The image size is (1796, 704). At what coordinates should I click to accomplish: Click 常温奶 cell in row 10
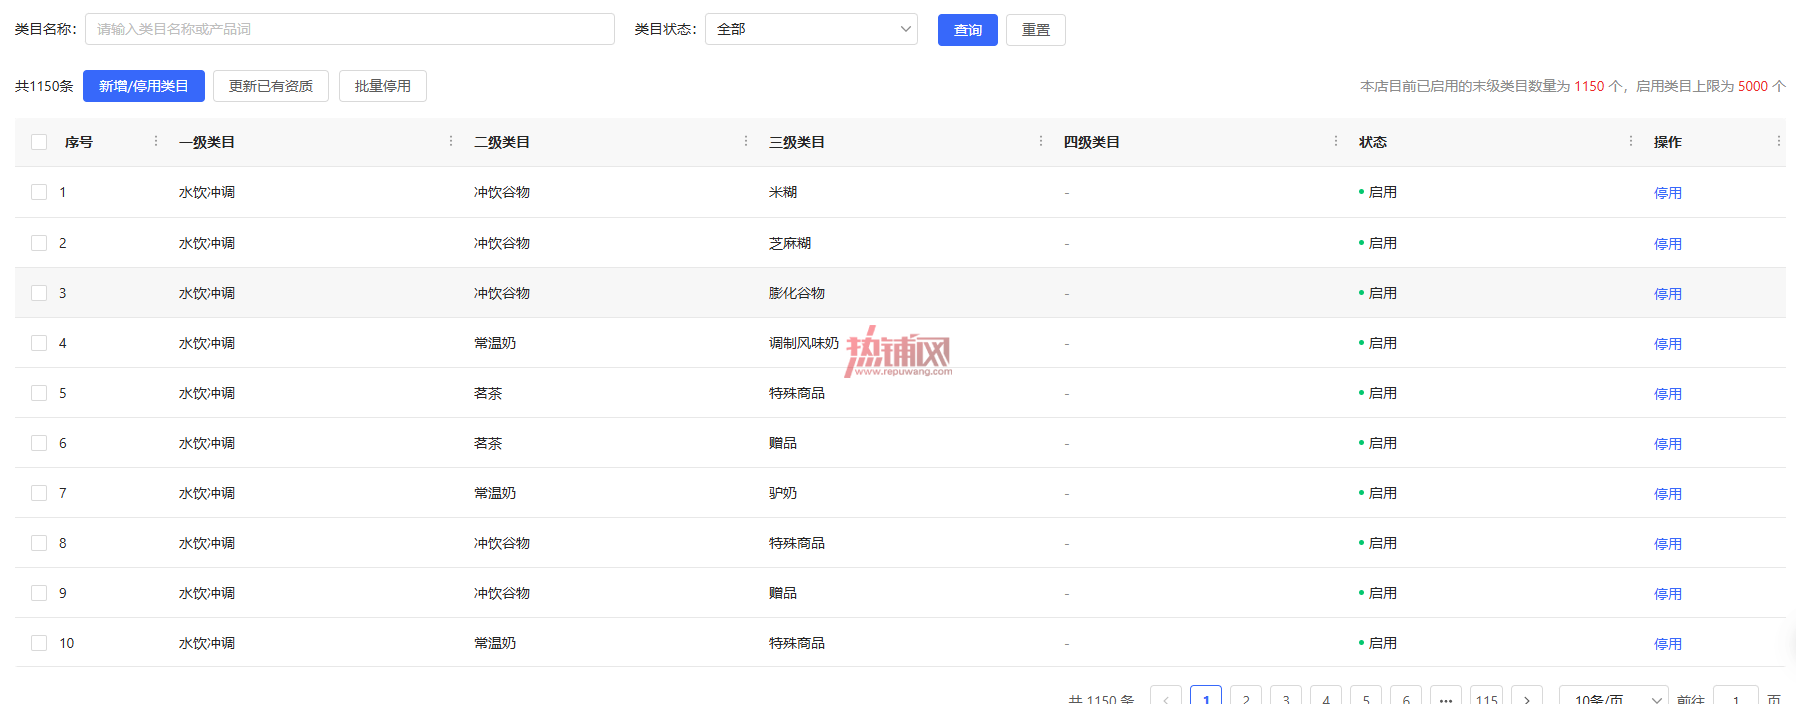pos(495,643)
